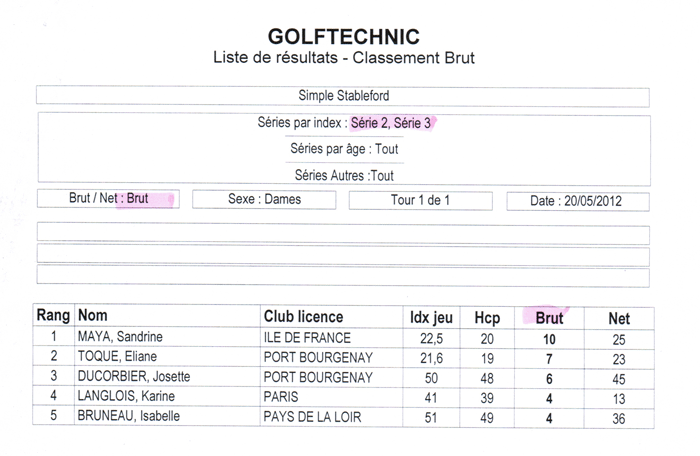700x456 pixels.
Task: Click DUCORBIER, Josette's PORT BOURGENAY club cell
Action: coord(331,377)
